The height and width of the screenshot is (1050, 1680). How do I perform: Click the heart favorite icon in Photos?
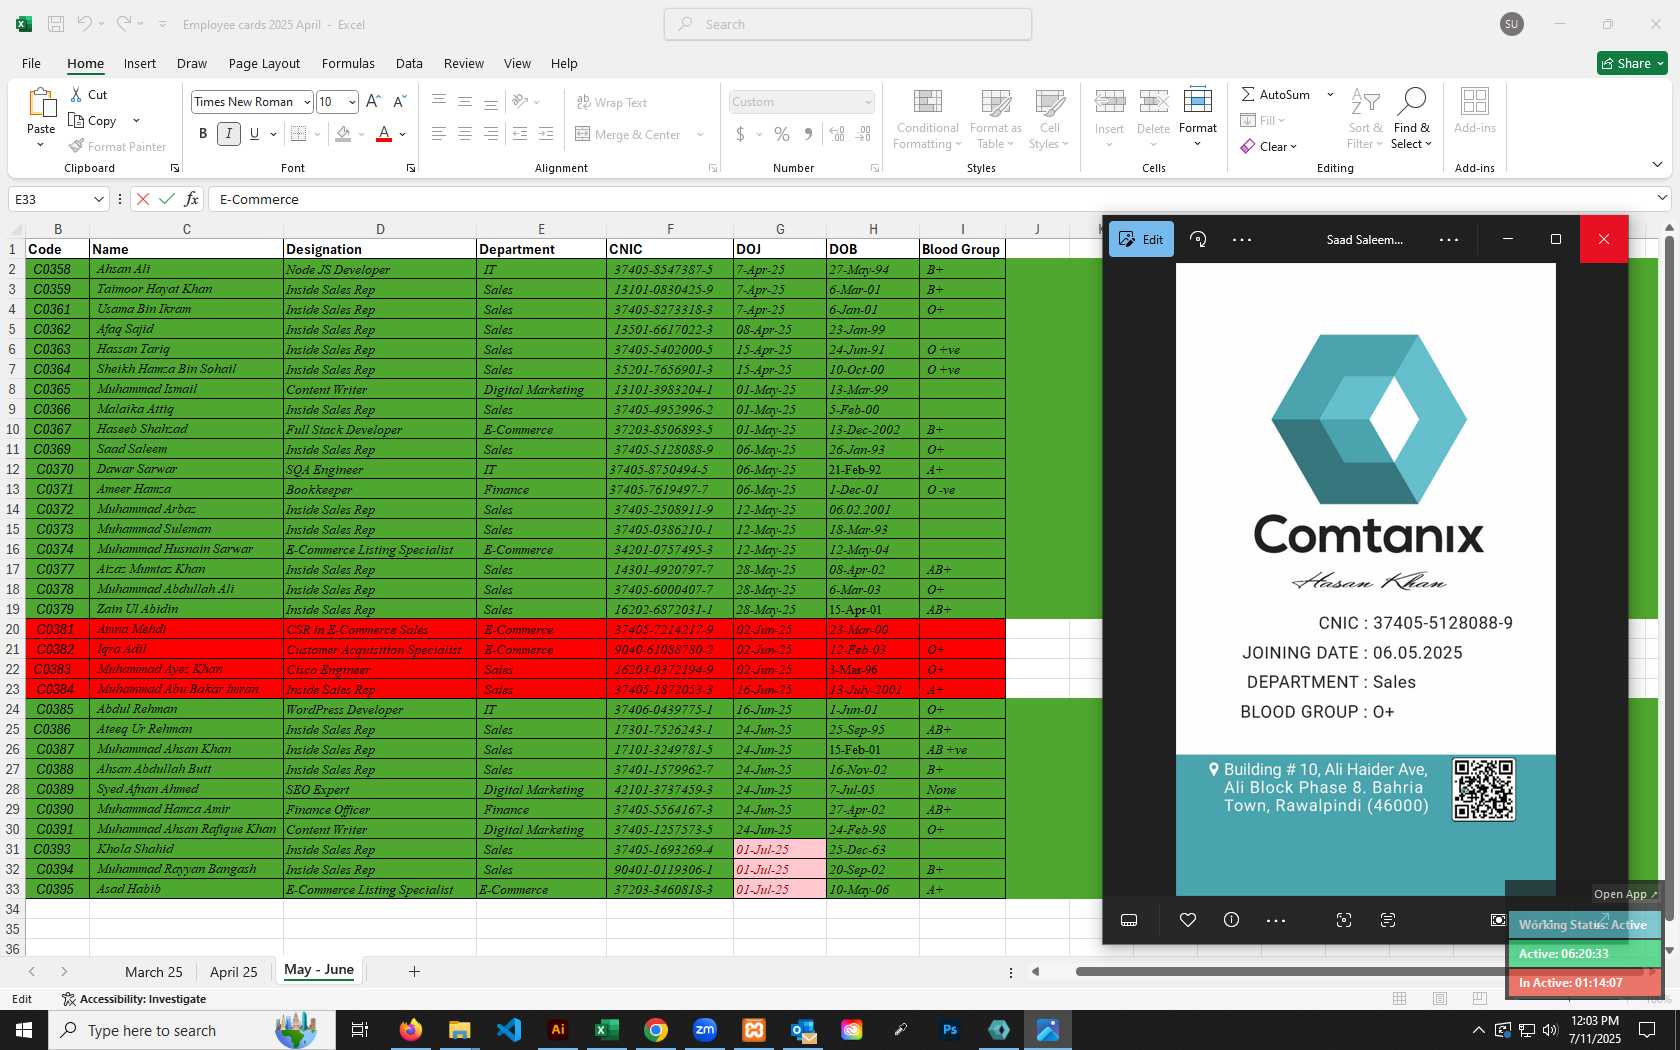click(x=1188, y=920)
